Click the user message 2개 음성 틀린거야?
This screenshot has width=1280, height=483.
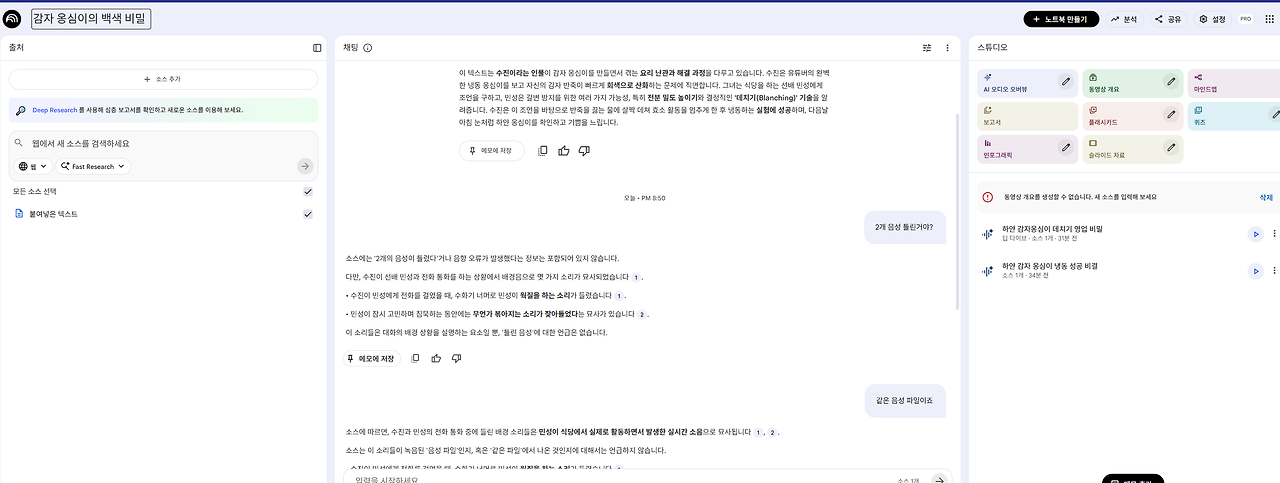coord(903,227)
